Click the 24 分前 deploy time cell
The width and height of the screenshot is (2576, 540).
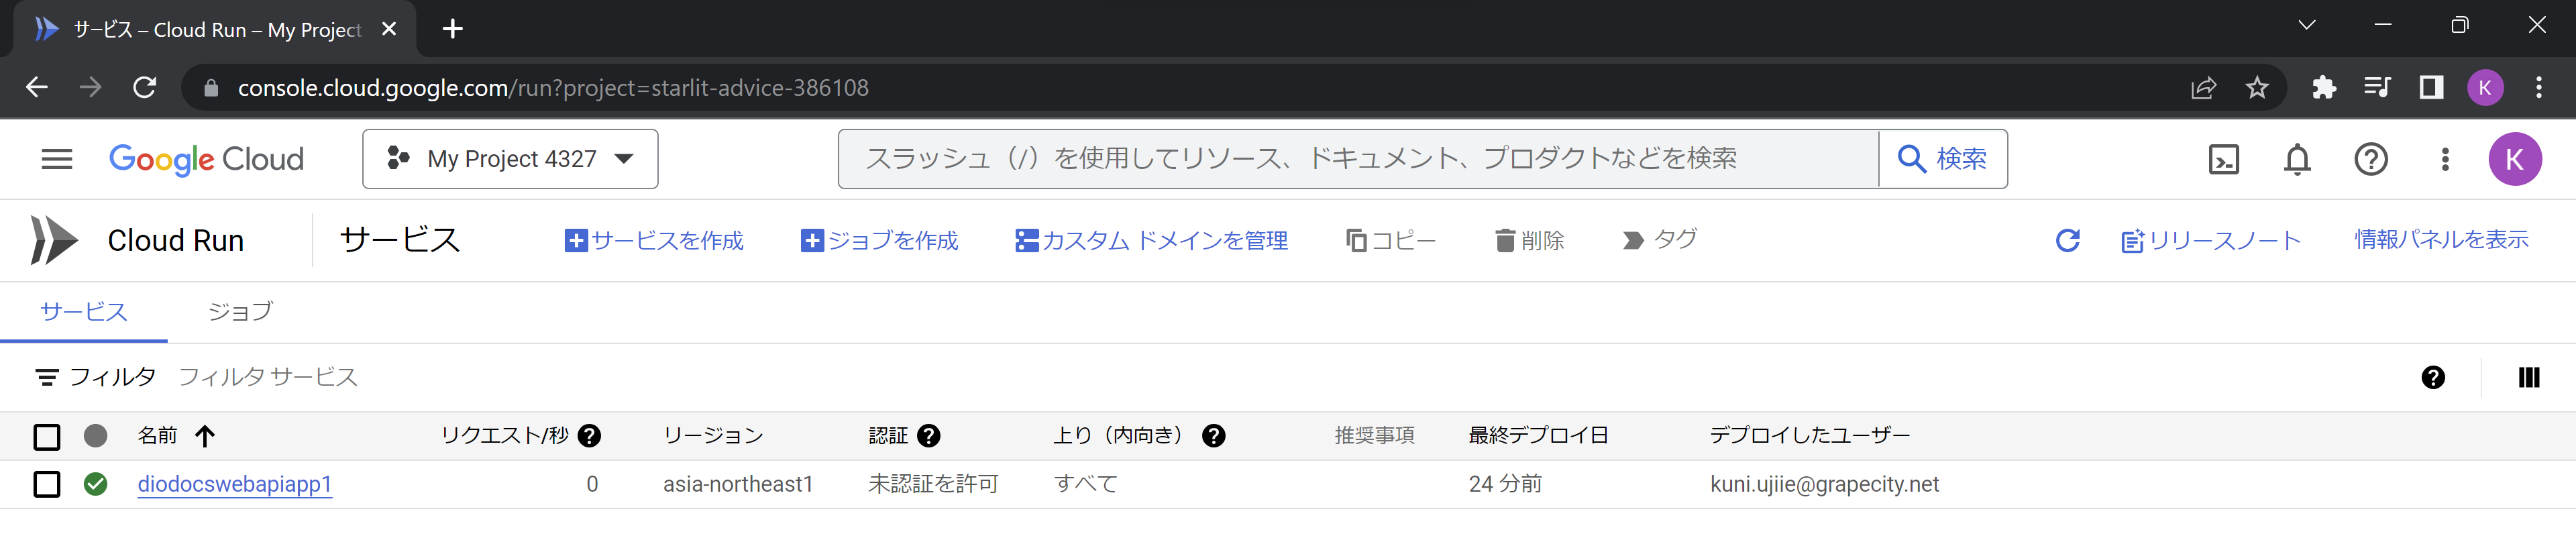pyautogui.click(x=1505, y=484)
